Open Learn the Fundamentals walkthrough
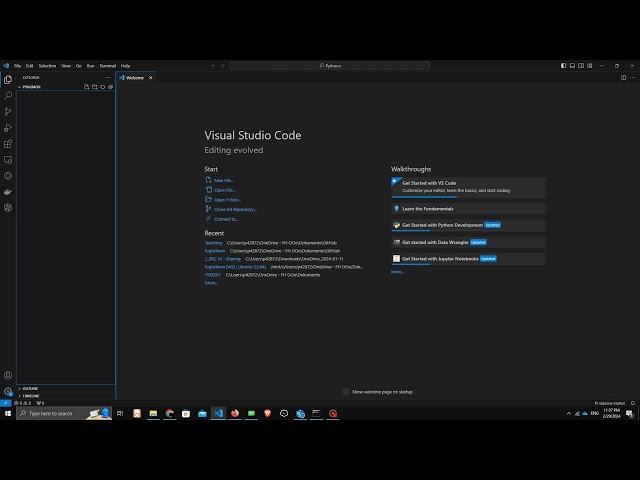Viewport: 640px width, 480px height. [469, 209]
